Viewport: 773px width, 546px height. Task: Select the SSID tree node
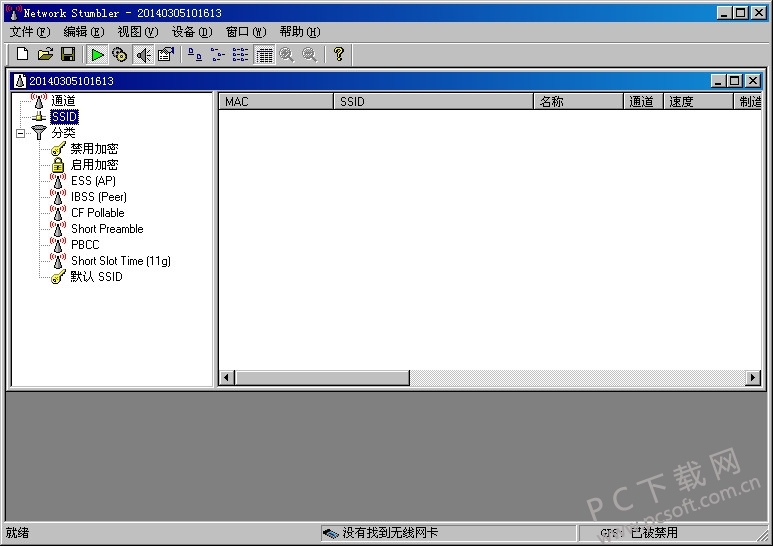(x=65, y=117)
